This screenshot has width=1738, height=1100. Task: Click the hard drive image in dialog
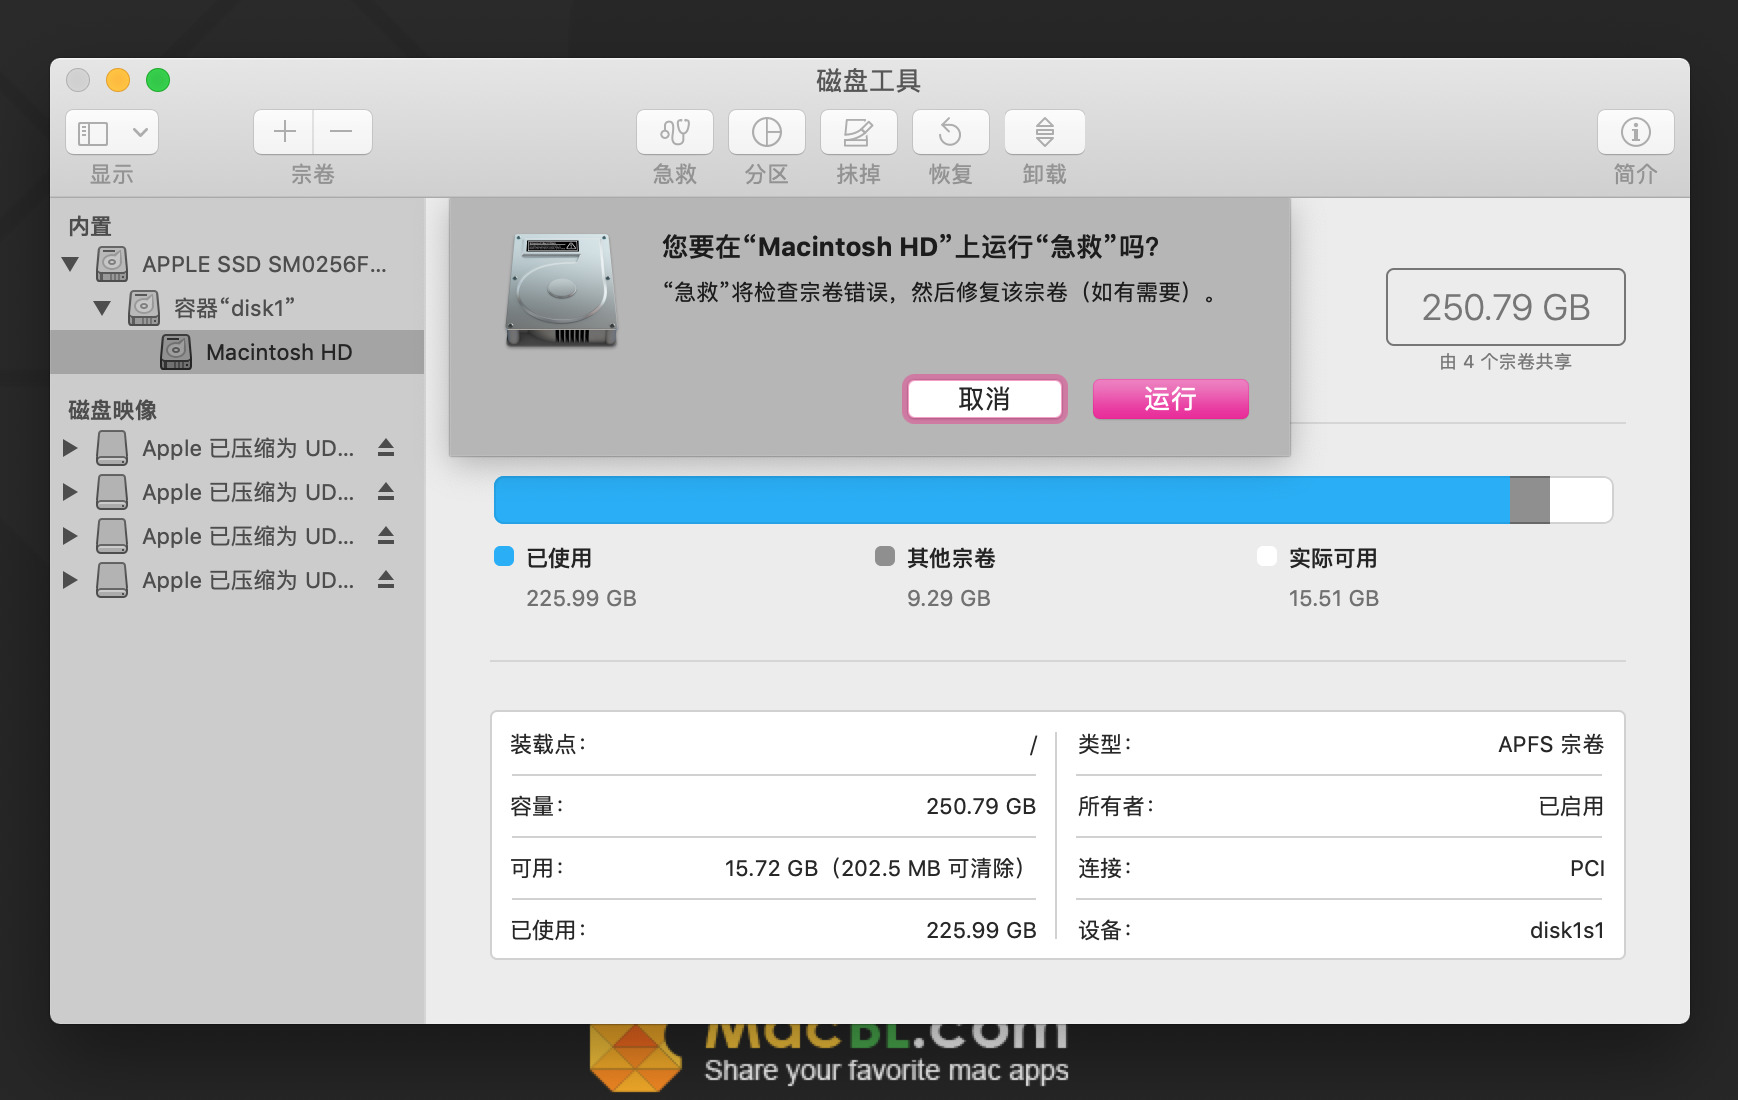point(561,290)
